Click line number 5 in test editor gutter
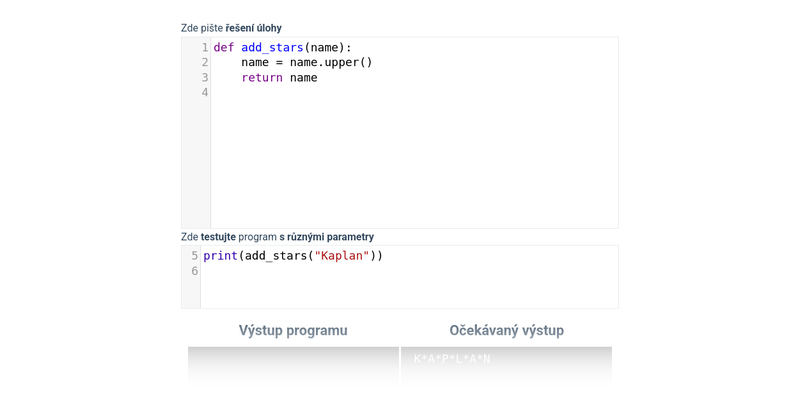Viewport: 800px width, 400px height. (194, 256)
